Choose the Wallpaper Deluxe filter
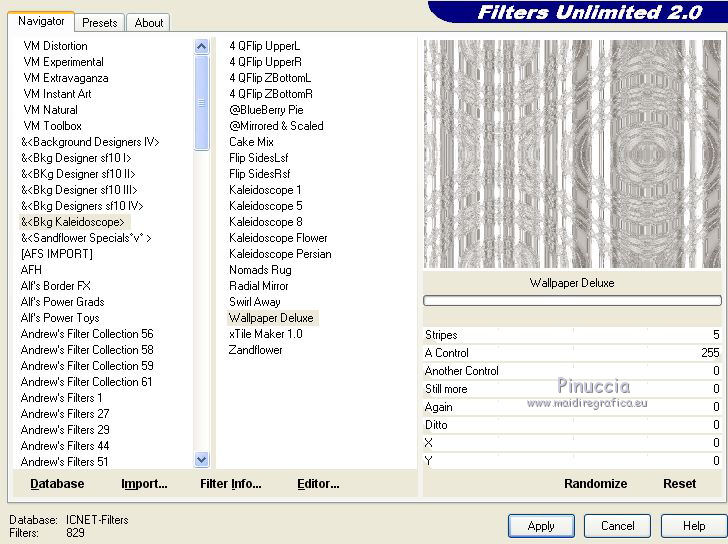The image size is (728, 544). coord(271,318)
